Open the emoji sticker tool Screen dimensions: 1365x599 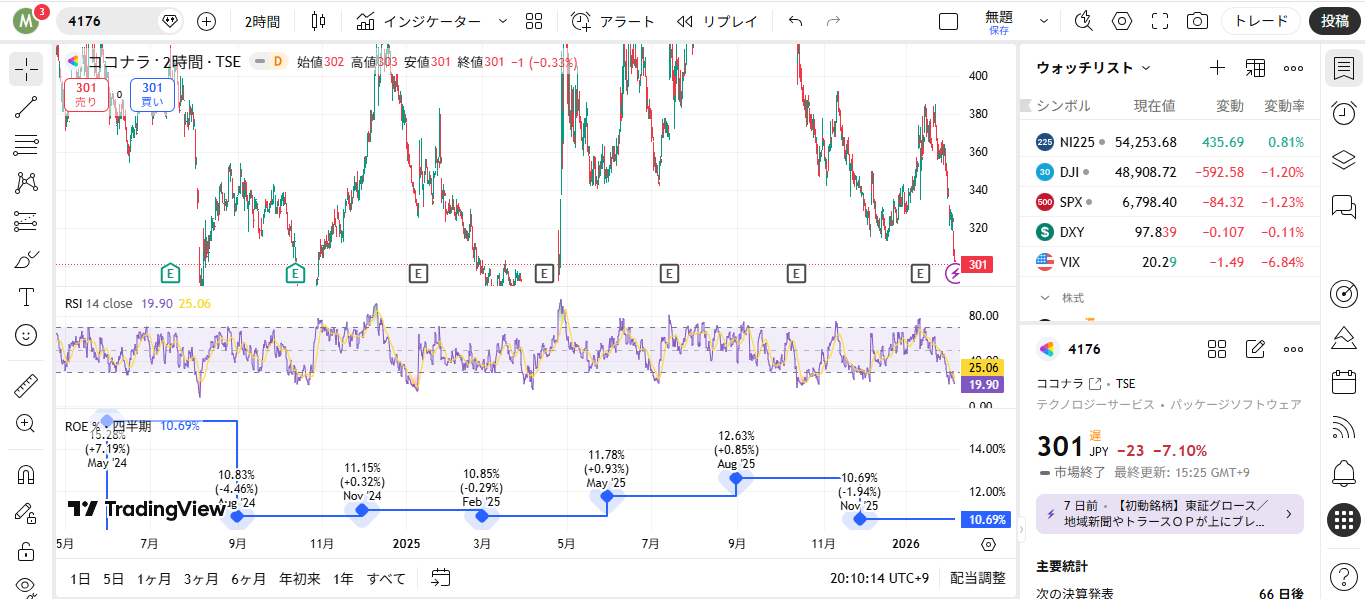point(26,335)
